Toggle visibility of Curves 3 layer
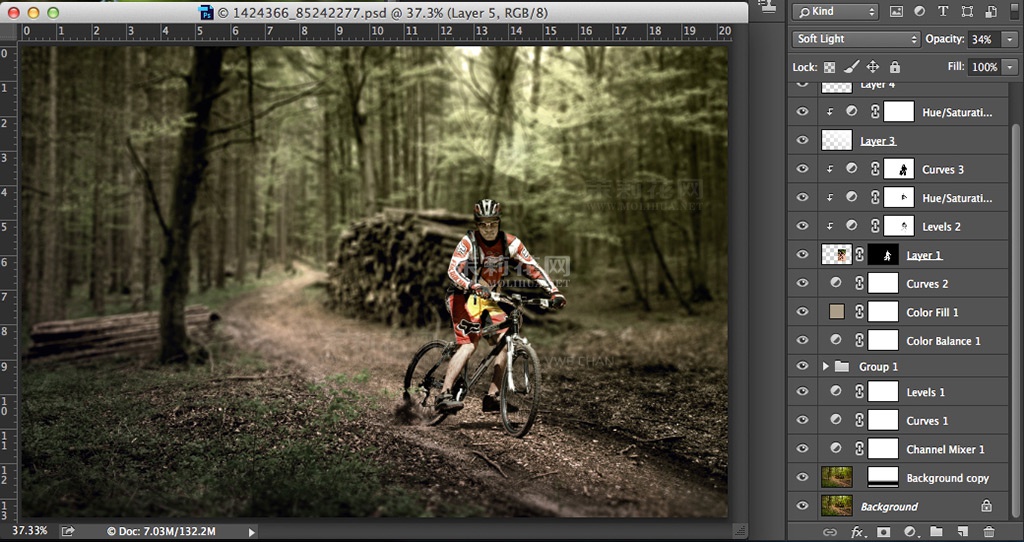 tap(803, 168)
